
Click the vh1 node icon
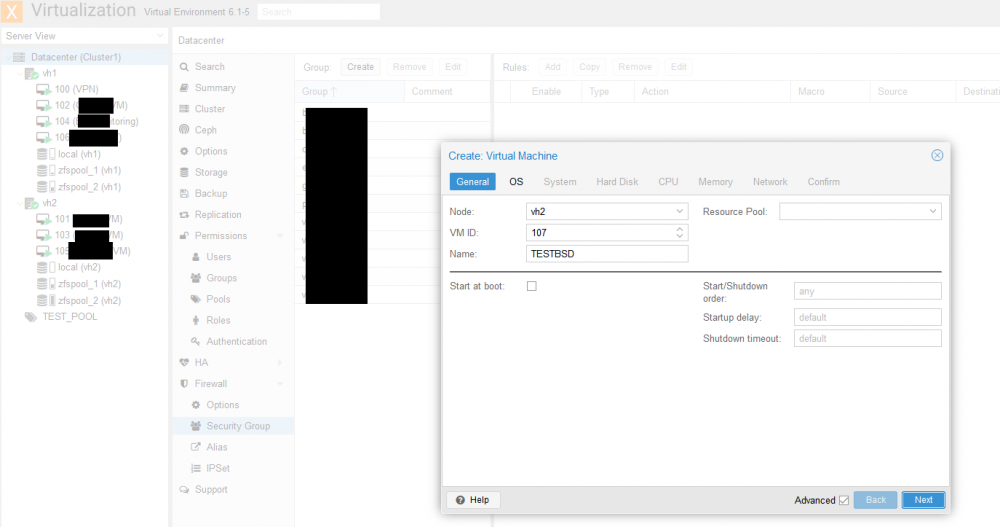click(x=31, y=74)
